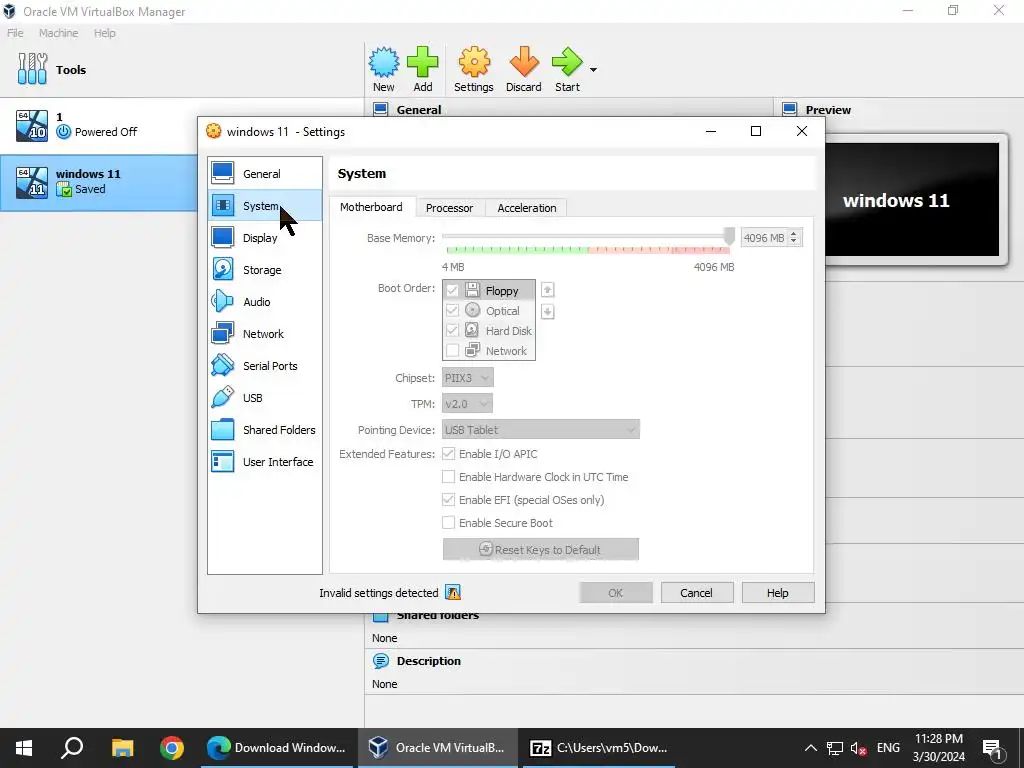1024x768 pixels.
Task: Toggle the Hard Disk boot checkbox
Action: 452,330
